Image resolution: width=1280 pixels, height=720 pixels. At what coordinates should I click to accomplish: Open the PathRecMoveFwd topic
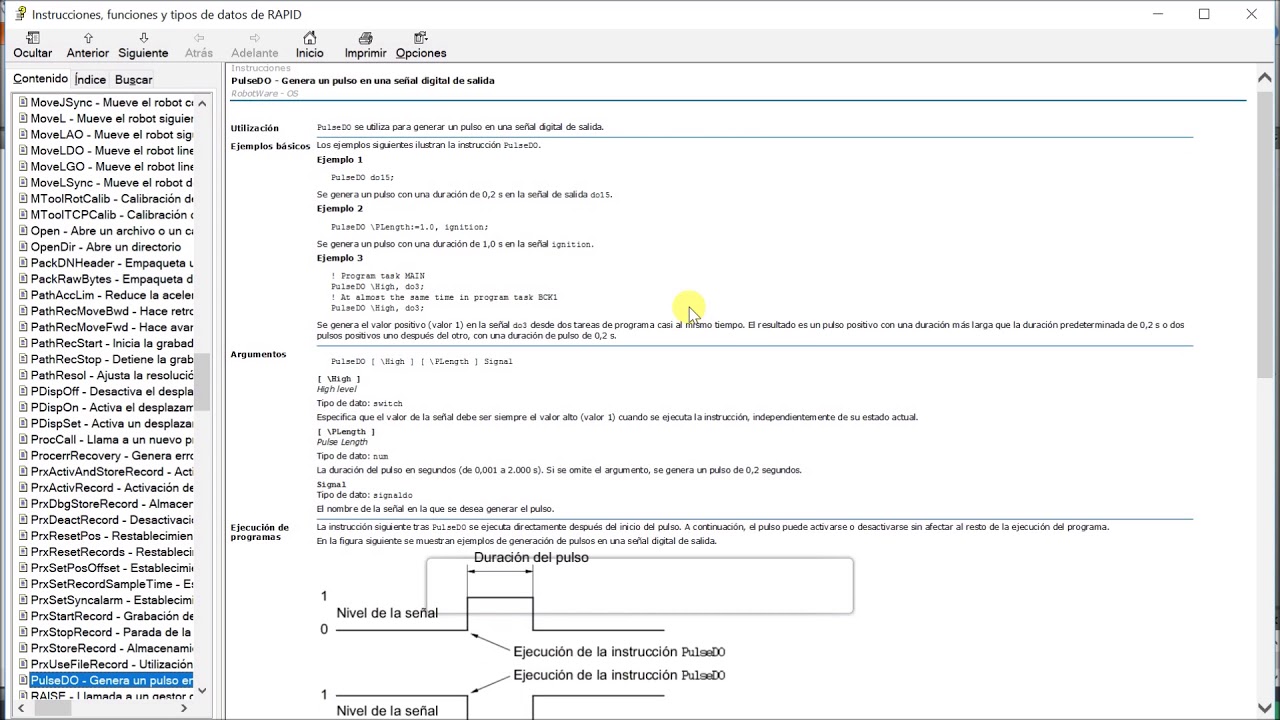point(112,327)
